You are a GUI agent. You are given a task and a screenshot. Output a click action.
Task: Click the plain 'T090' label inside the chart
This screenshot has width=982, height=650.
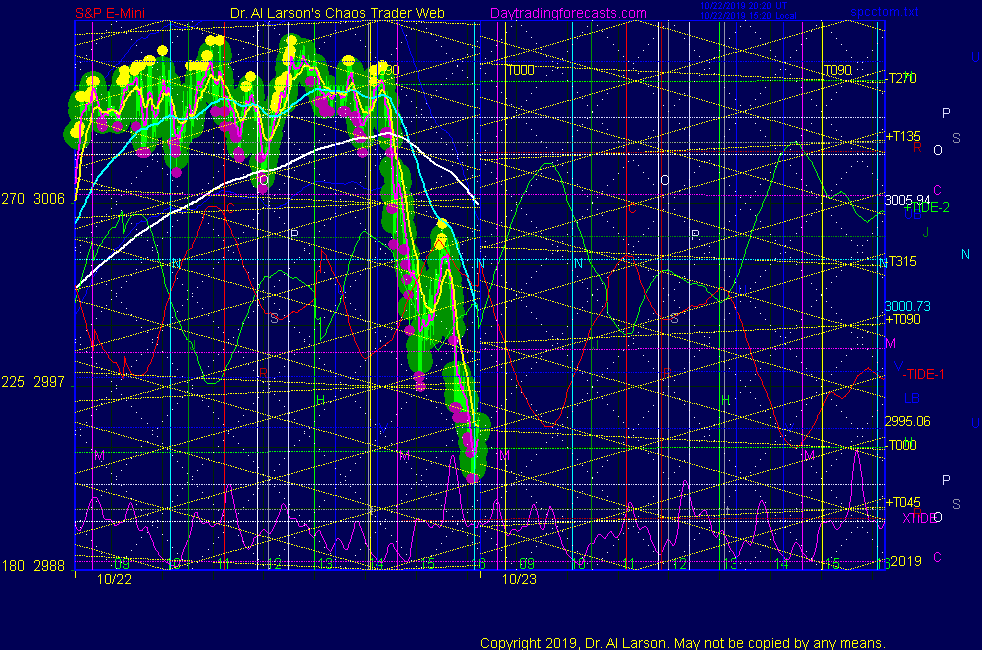click(837, 70)
